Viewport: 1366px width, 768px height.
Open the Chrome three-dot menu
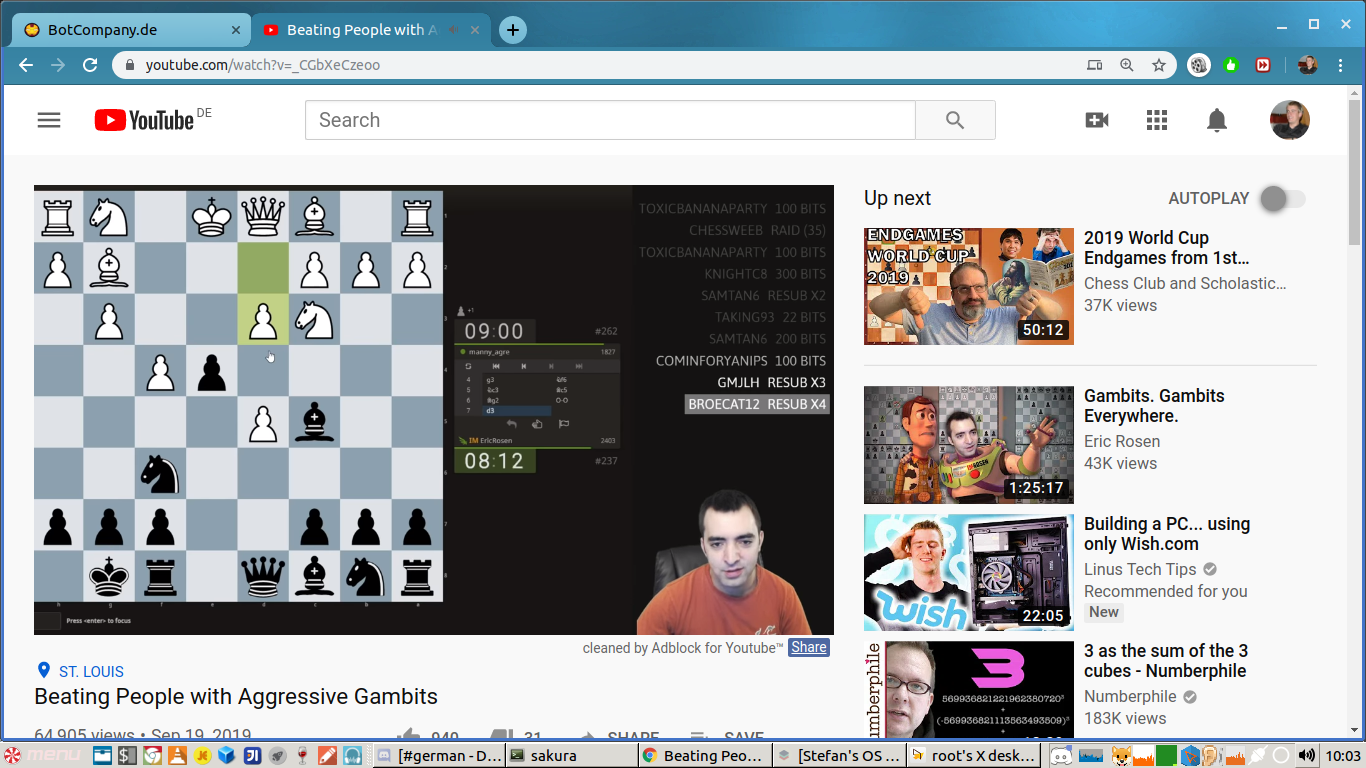pyautogui.click(x=1342, y=65)
